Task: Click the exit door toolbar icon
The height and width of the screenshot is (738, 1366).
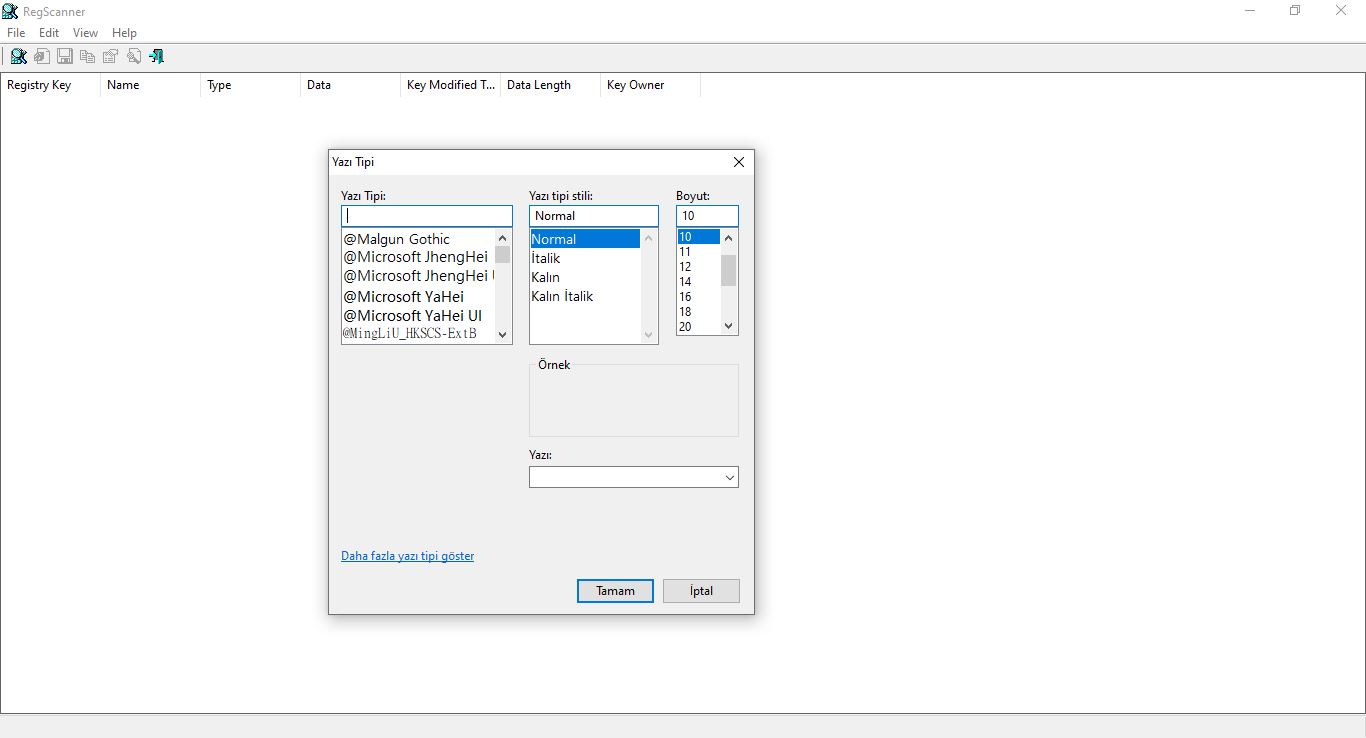Action: click(x=157, y=56)
